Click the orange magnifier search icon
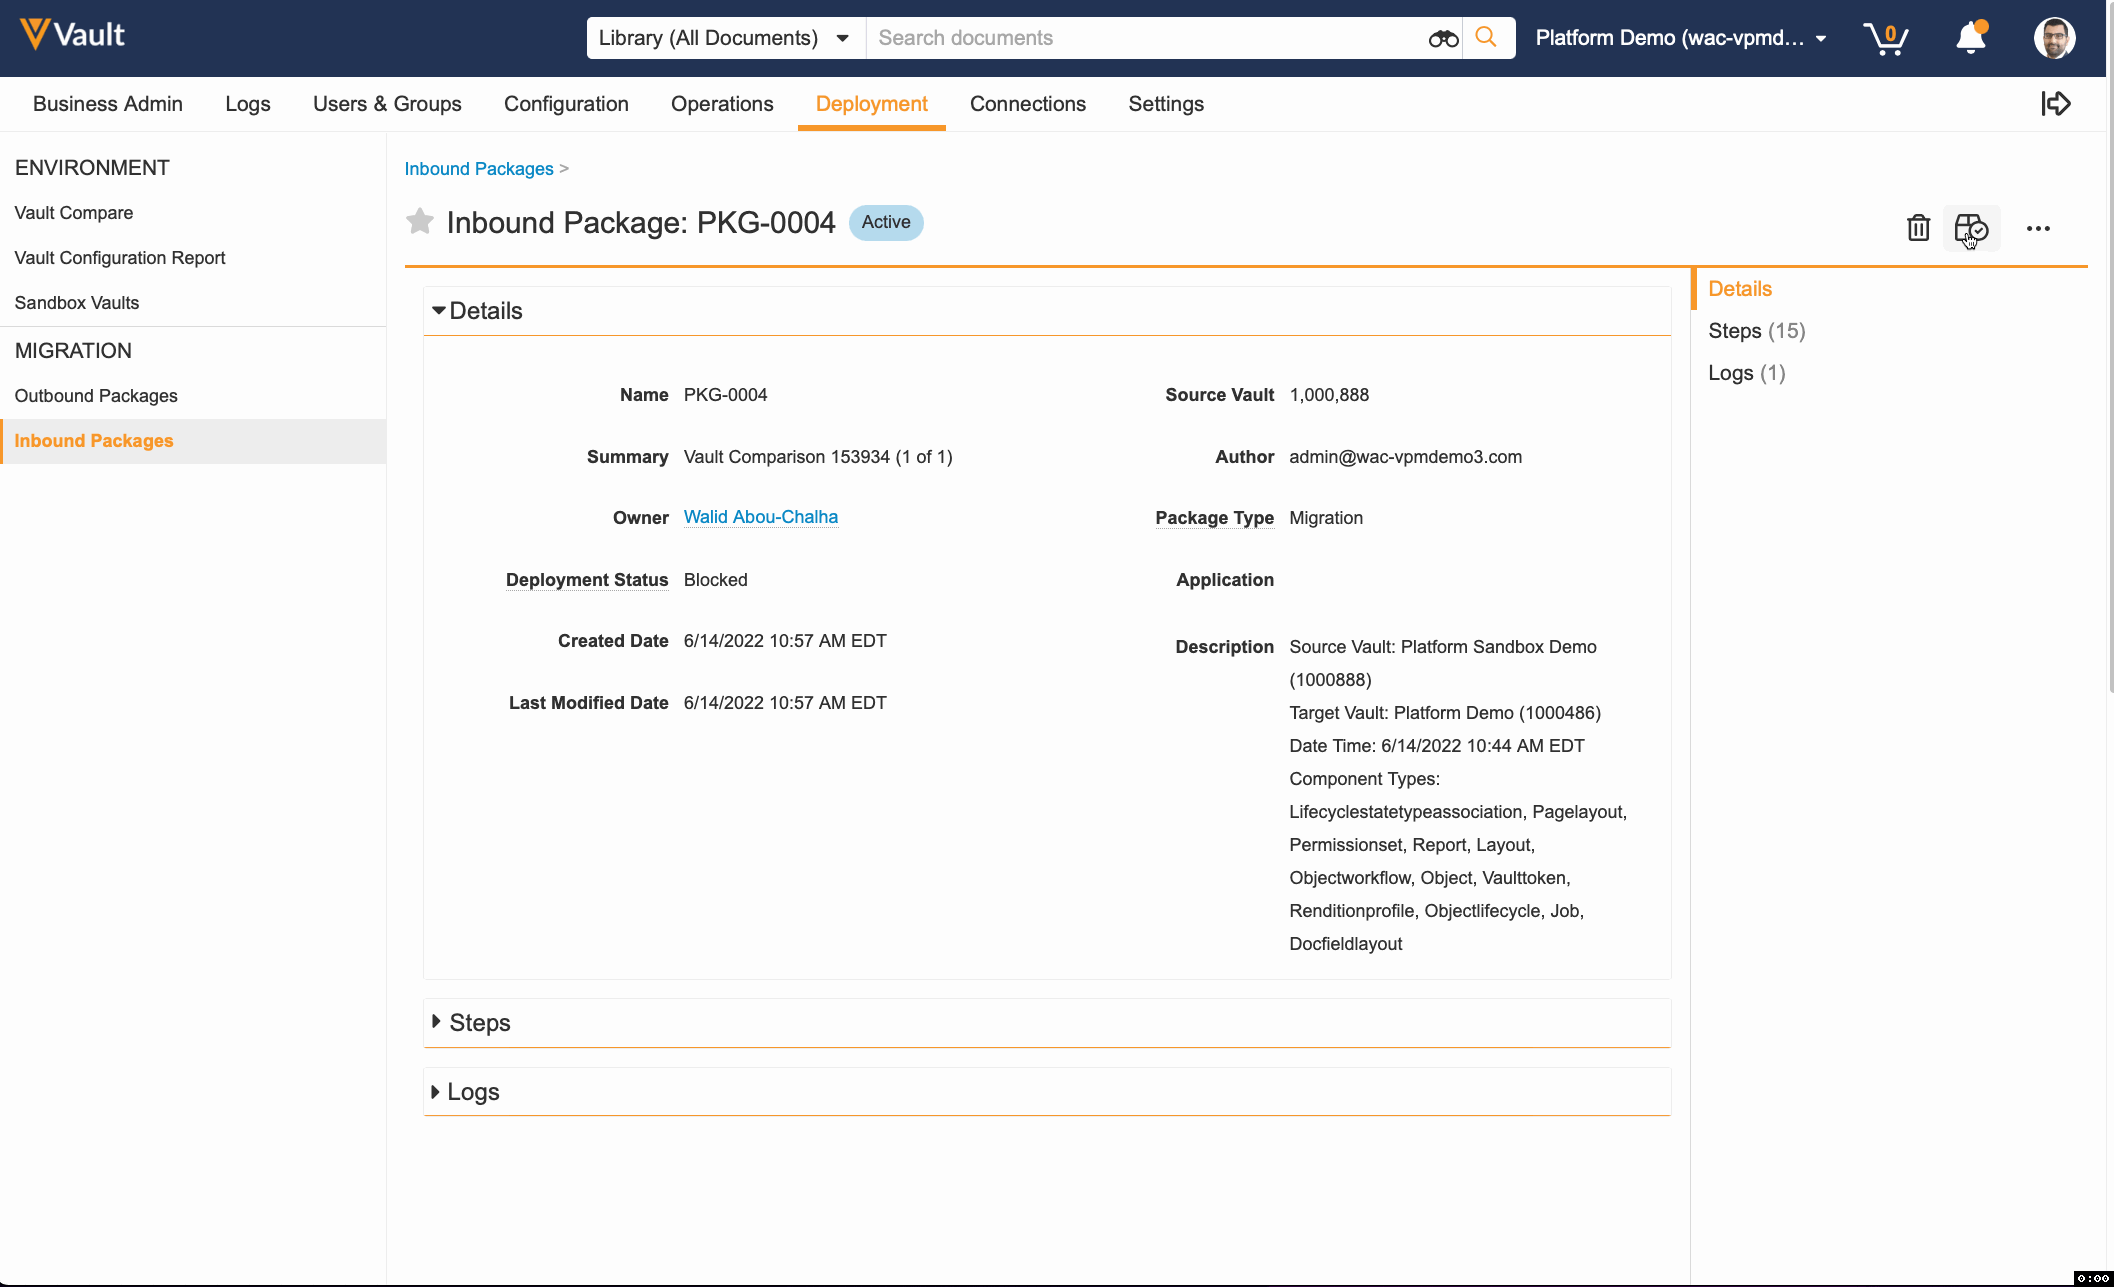 pos(1487,38)
